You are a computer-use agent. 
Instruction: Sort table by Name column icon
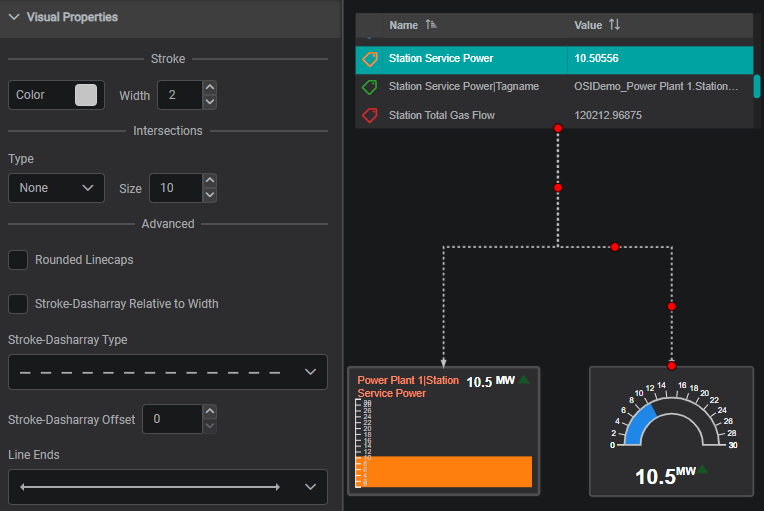coord(431,24)
